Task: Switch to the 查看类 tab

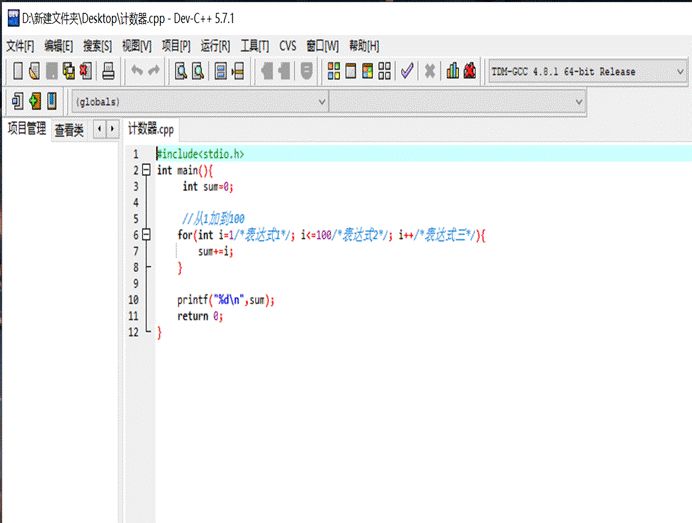Action: point(70,130)
